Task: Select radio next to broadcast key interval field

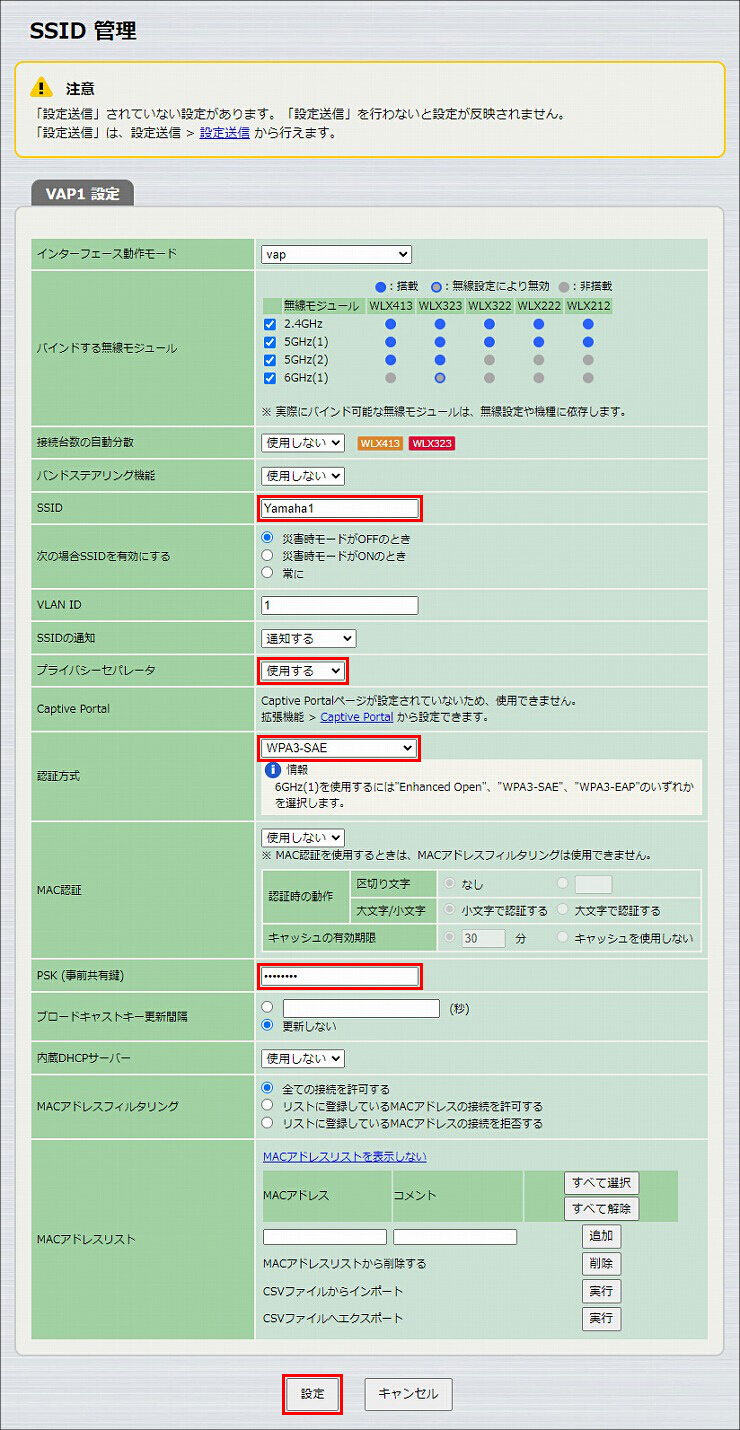Action: coord(268,1008)
